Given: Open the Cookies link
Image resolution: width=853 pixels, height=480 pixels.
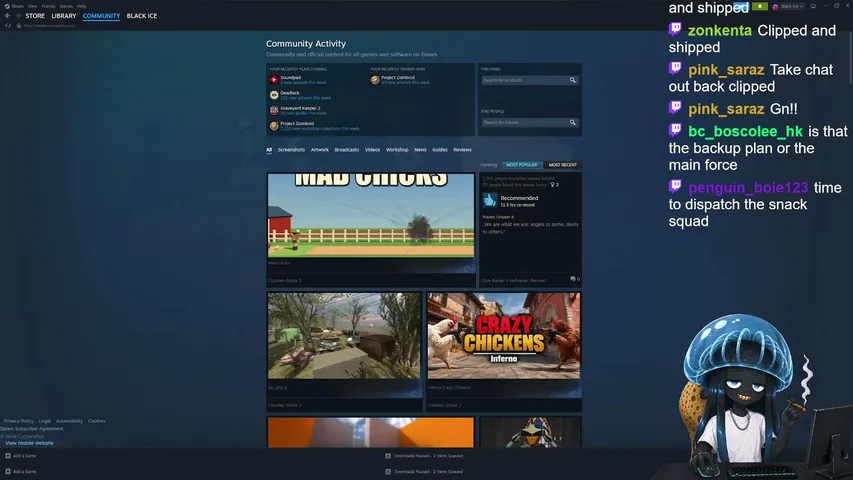Looking at the screenshot, I should click(96, 421).
